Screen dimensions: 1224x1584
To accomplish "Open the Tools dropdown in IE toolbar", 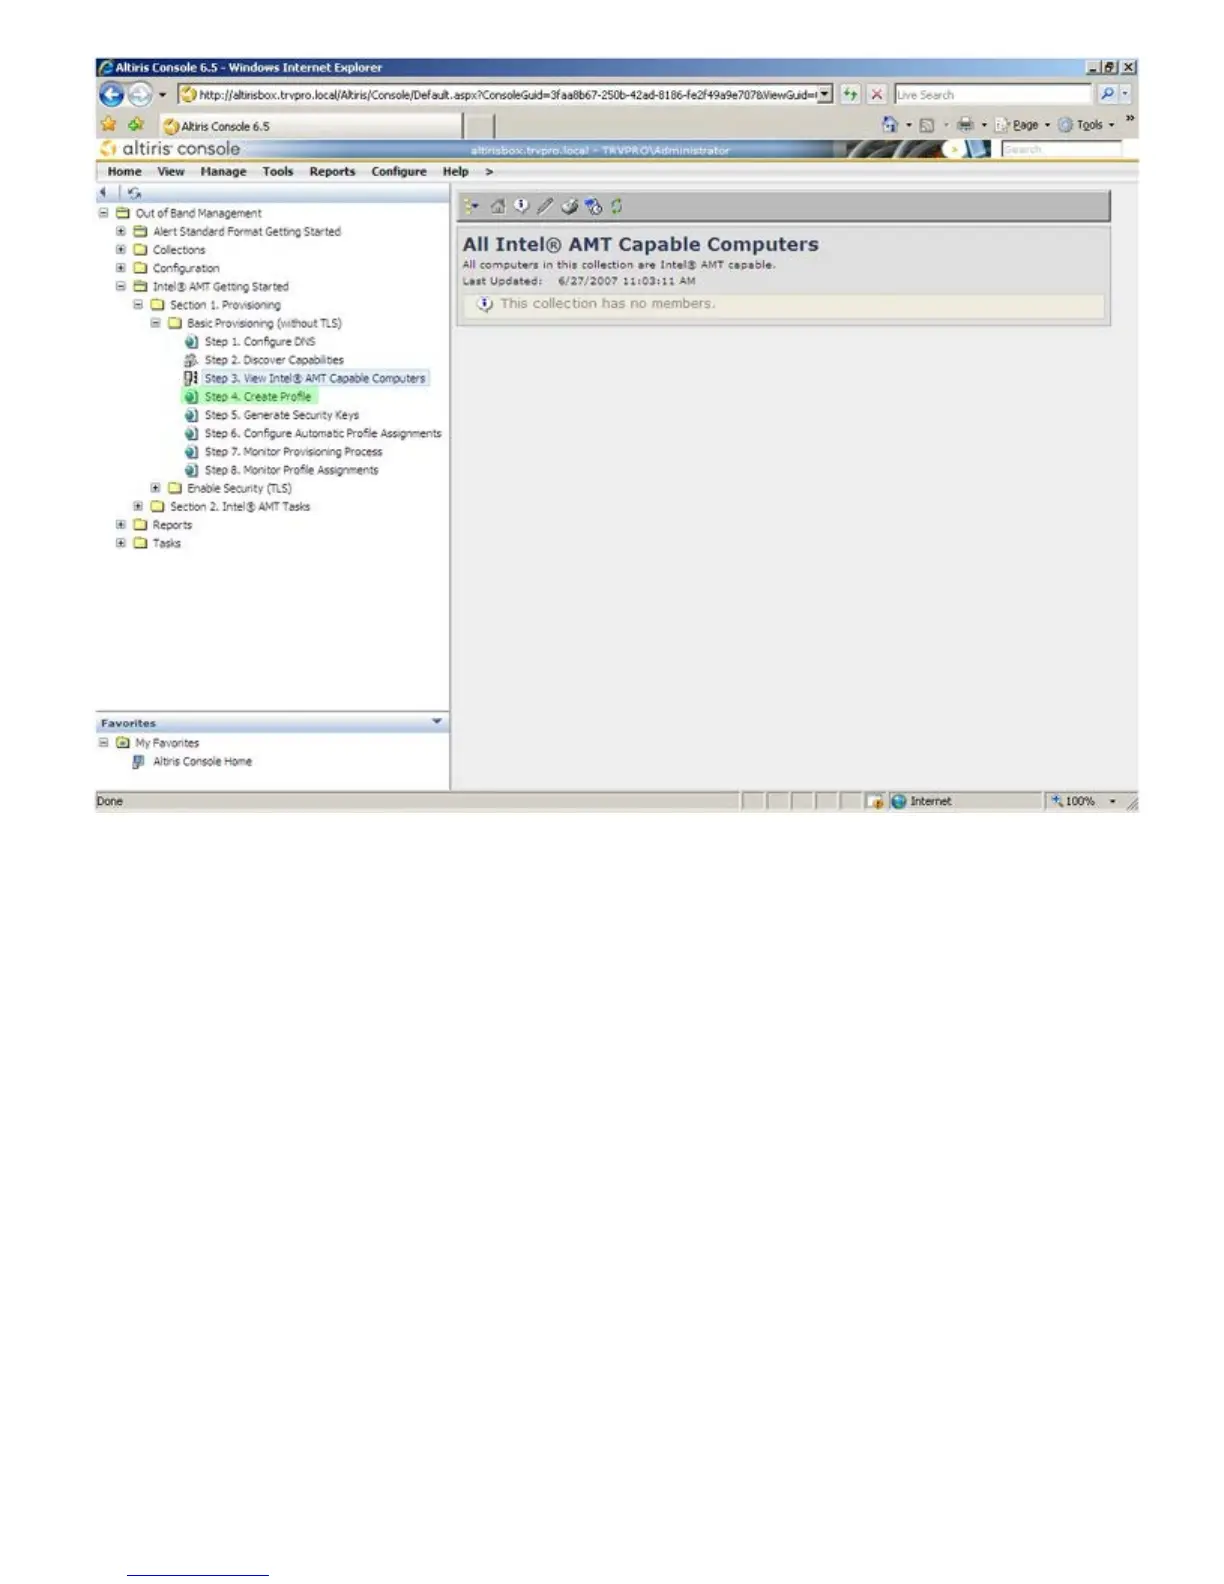I will point(1087,125).
